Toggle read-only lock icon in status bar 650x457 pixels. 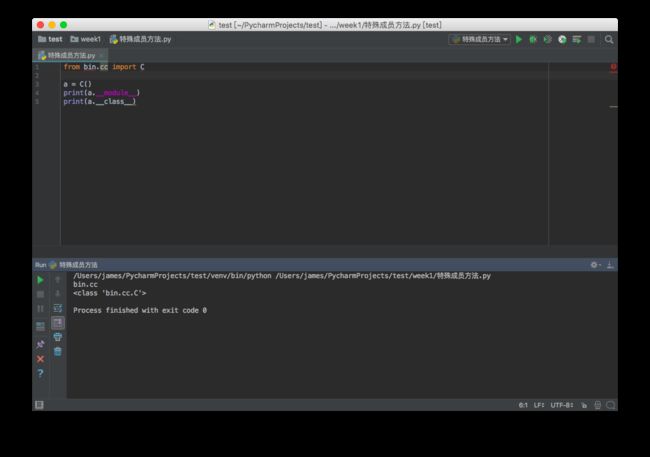[x=584, y=405]
